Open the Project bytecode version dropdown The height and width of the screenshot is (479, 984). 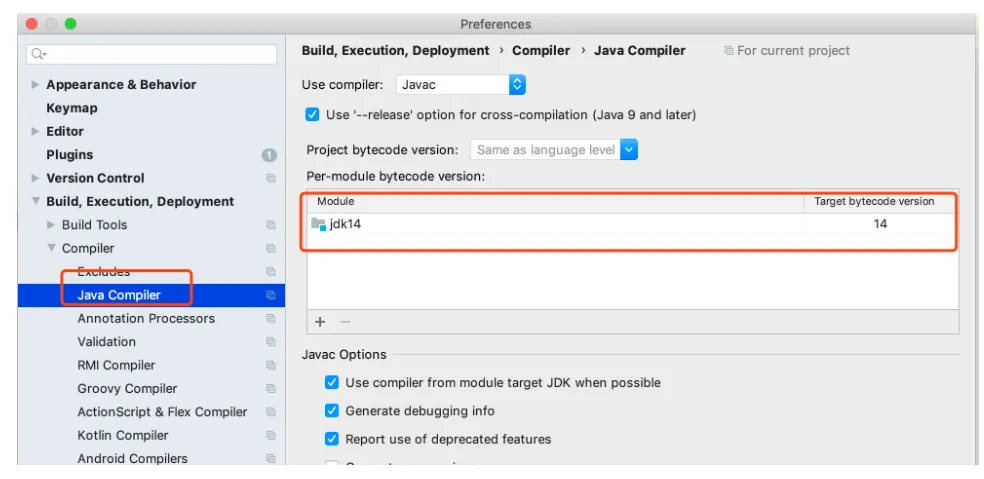628,150
